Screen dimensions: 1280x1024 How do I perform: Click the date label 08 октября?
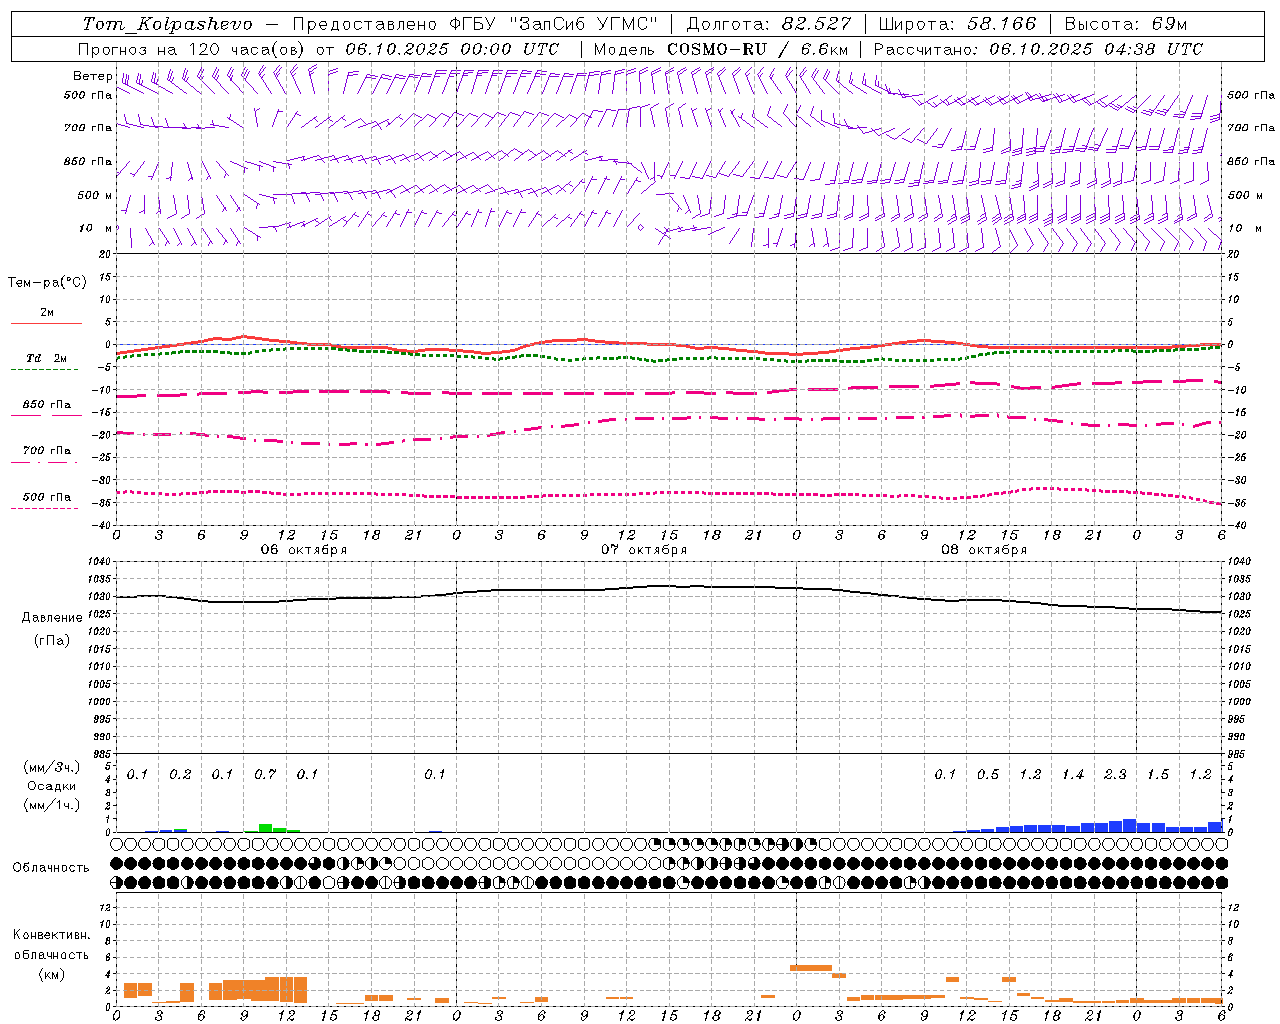[x=984, y=550]
